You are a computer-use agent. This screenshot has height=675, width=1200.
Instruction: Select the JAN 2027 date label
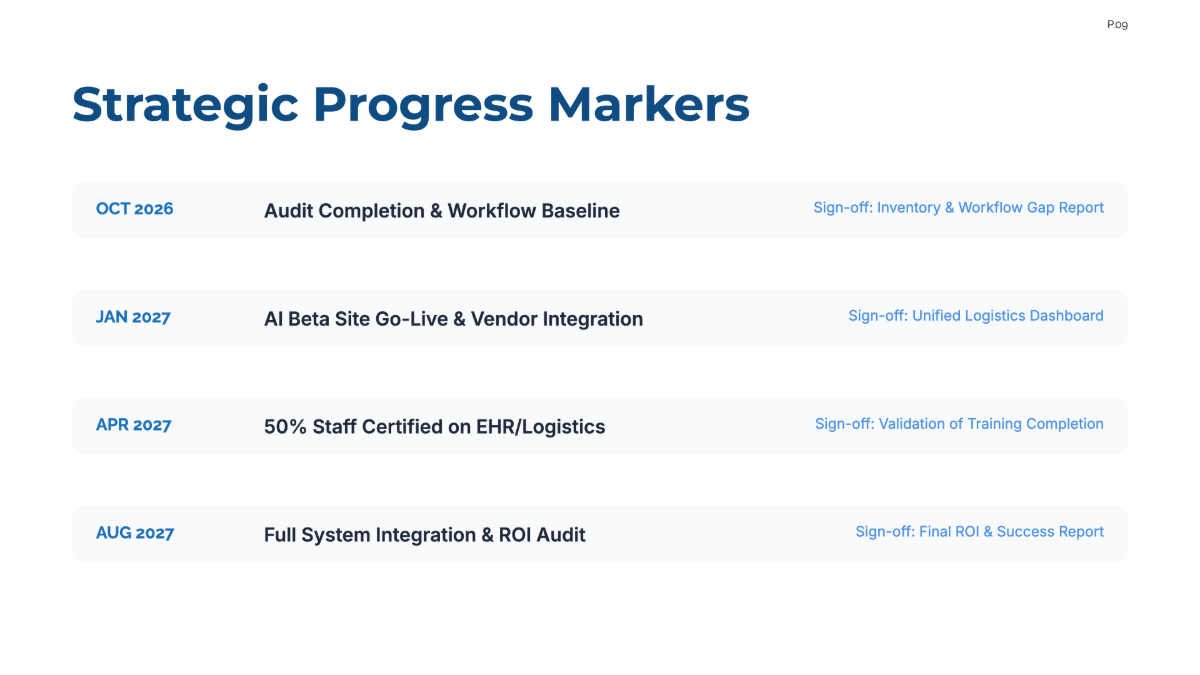(x=133, y=317)
